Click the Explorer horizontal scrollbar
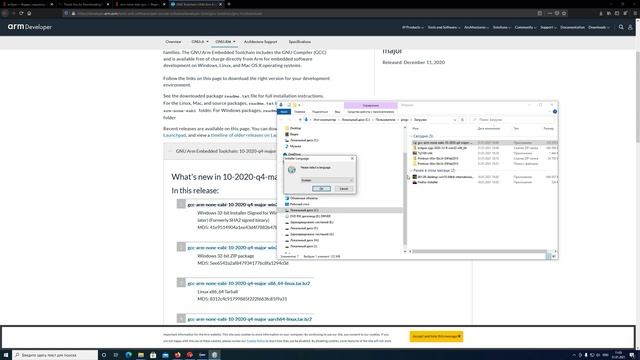This screenshot has height=360, width=640. 479,251
